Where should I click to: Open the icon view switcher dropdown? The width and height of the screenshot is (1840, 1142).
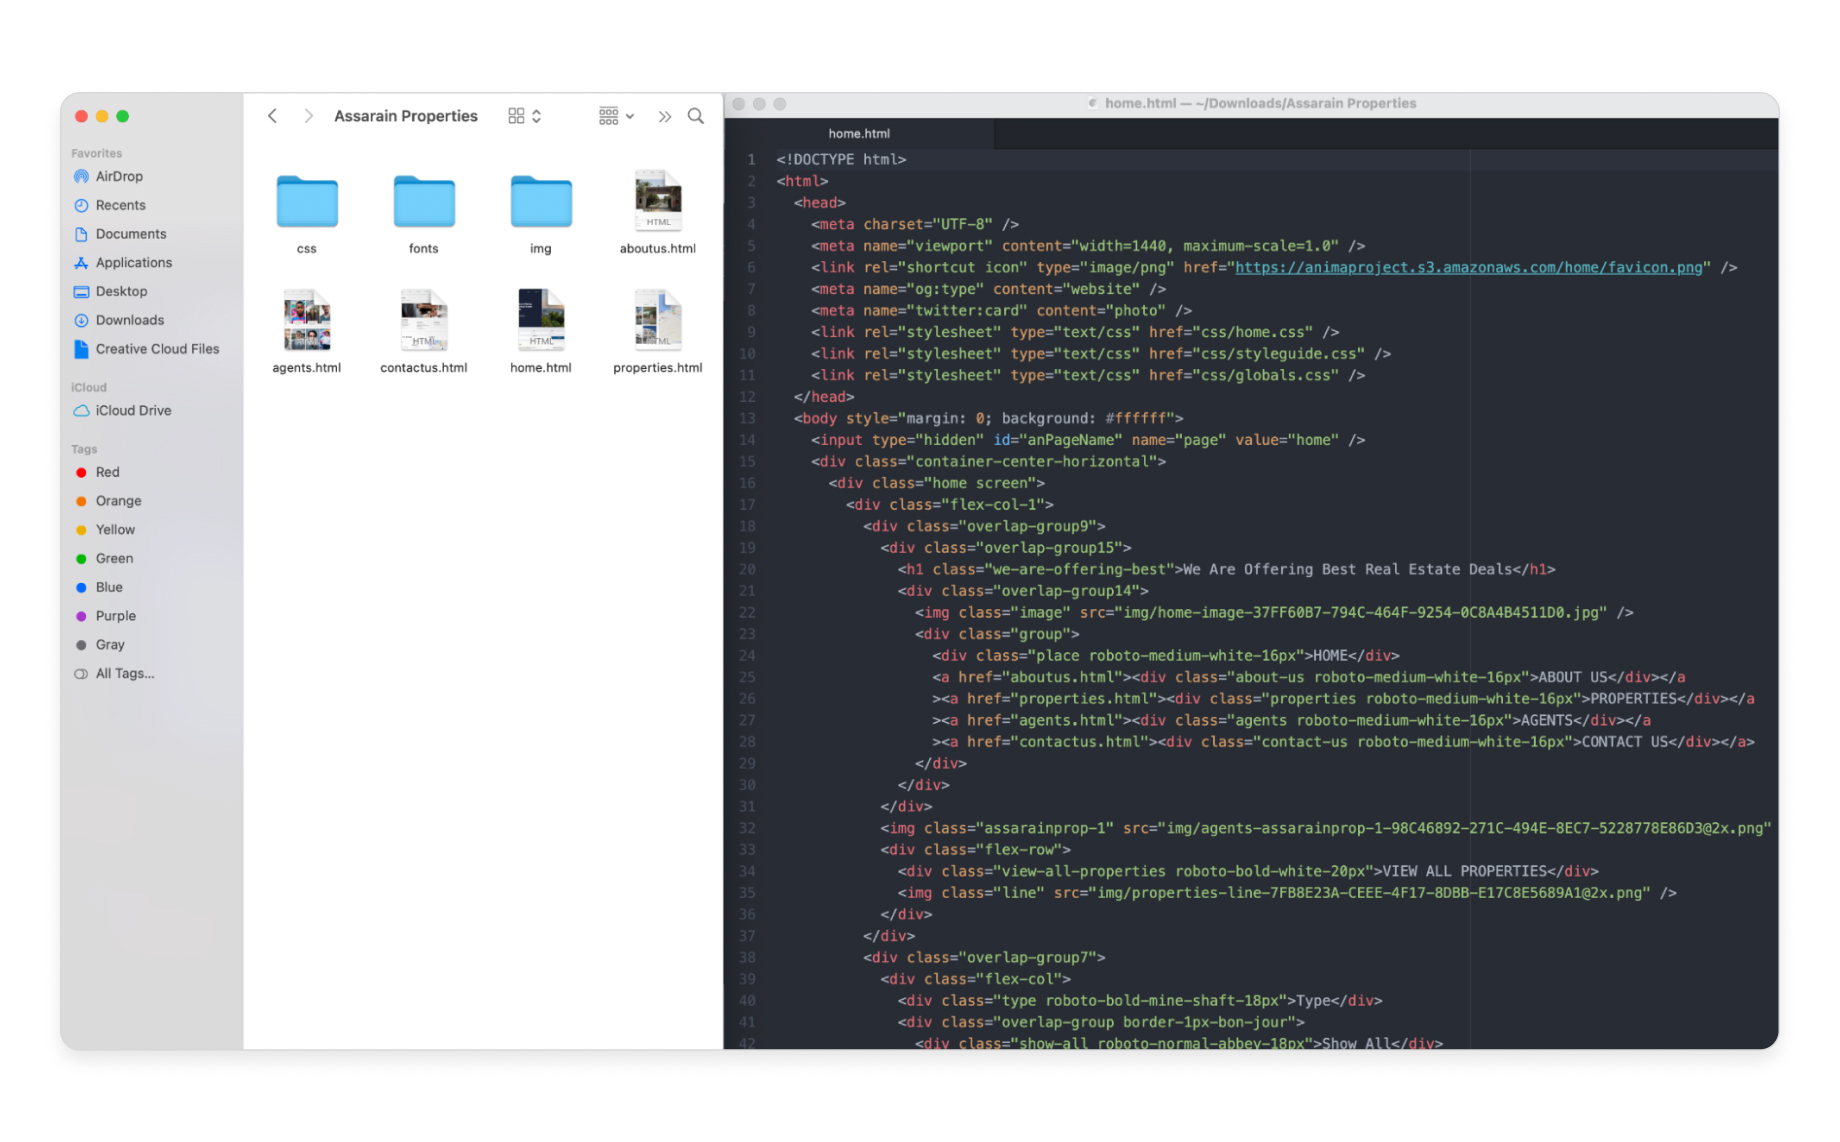(x=525, y=116)
